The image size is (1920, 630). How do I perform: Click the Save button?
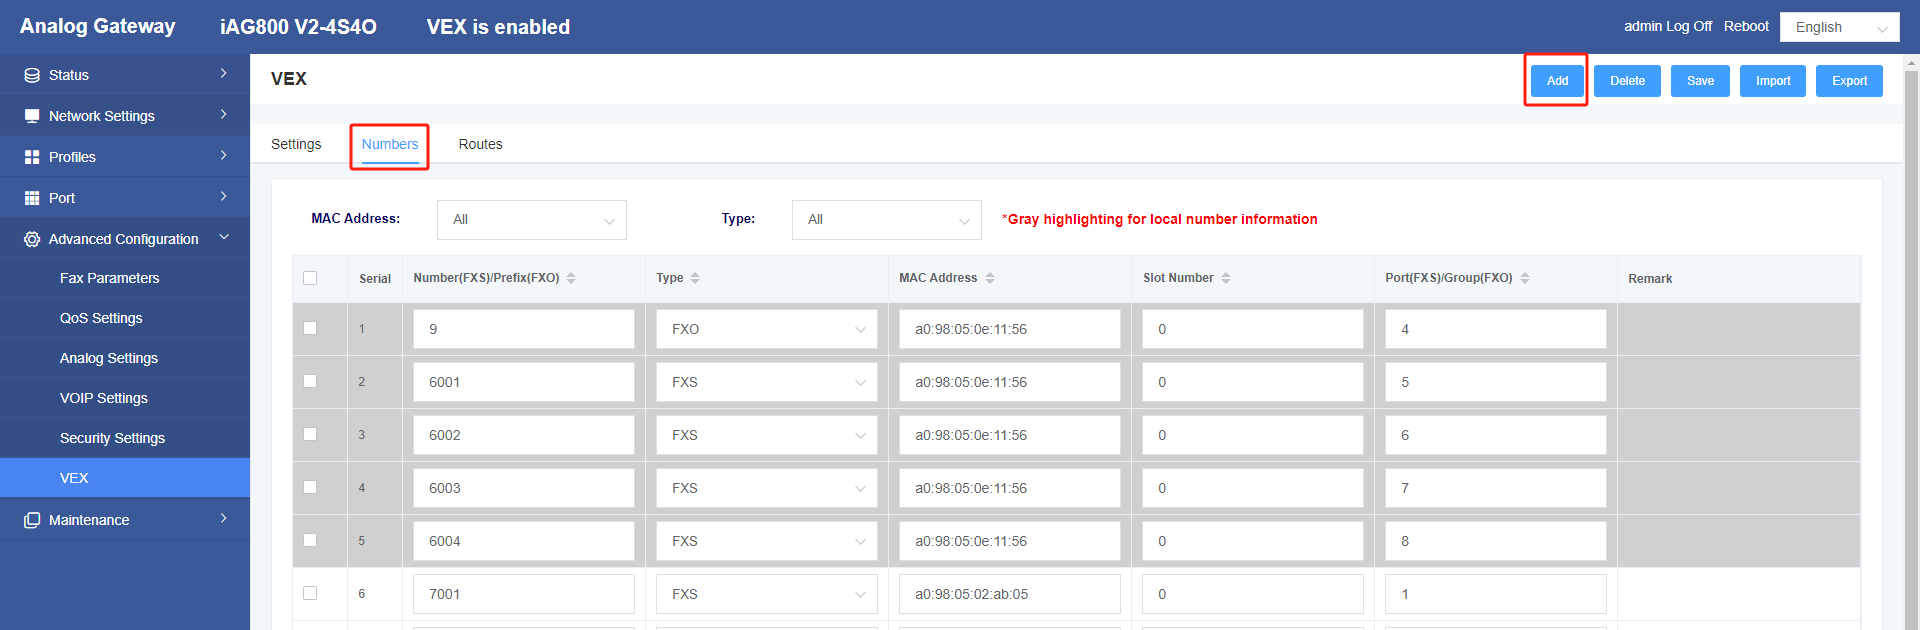point(1700,81)
